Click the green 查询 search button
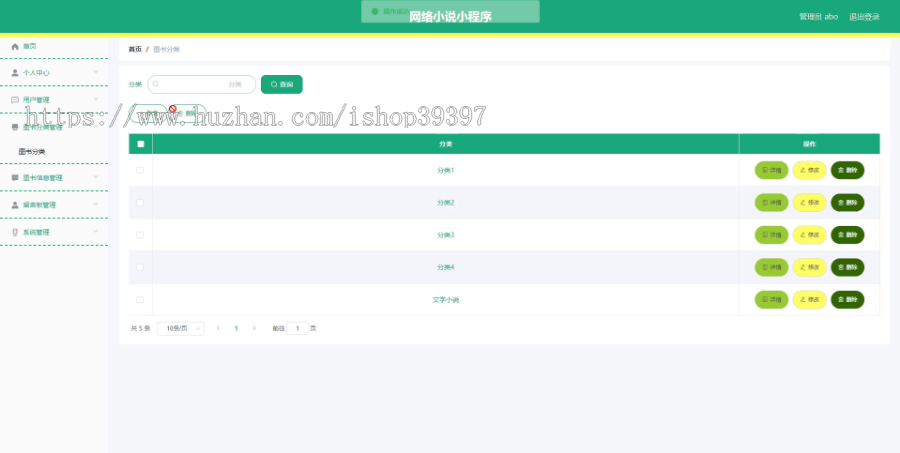900x453 pixels. click(282, 84)
